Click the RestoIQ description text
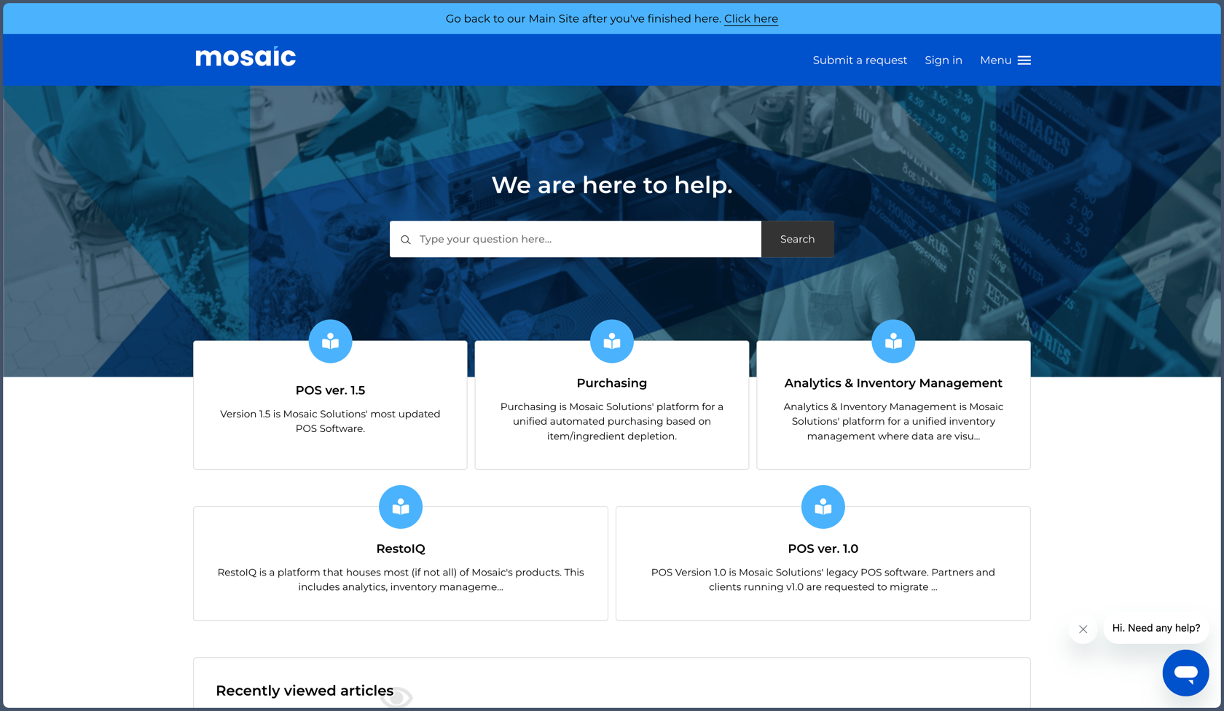The image size is (1224, 712). (400, 580)
